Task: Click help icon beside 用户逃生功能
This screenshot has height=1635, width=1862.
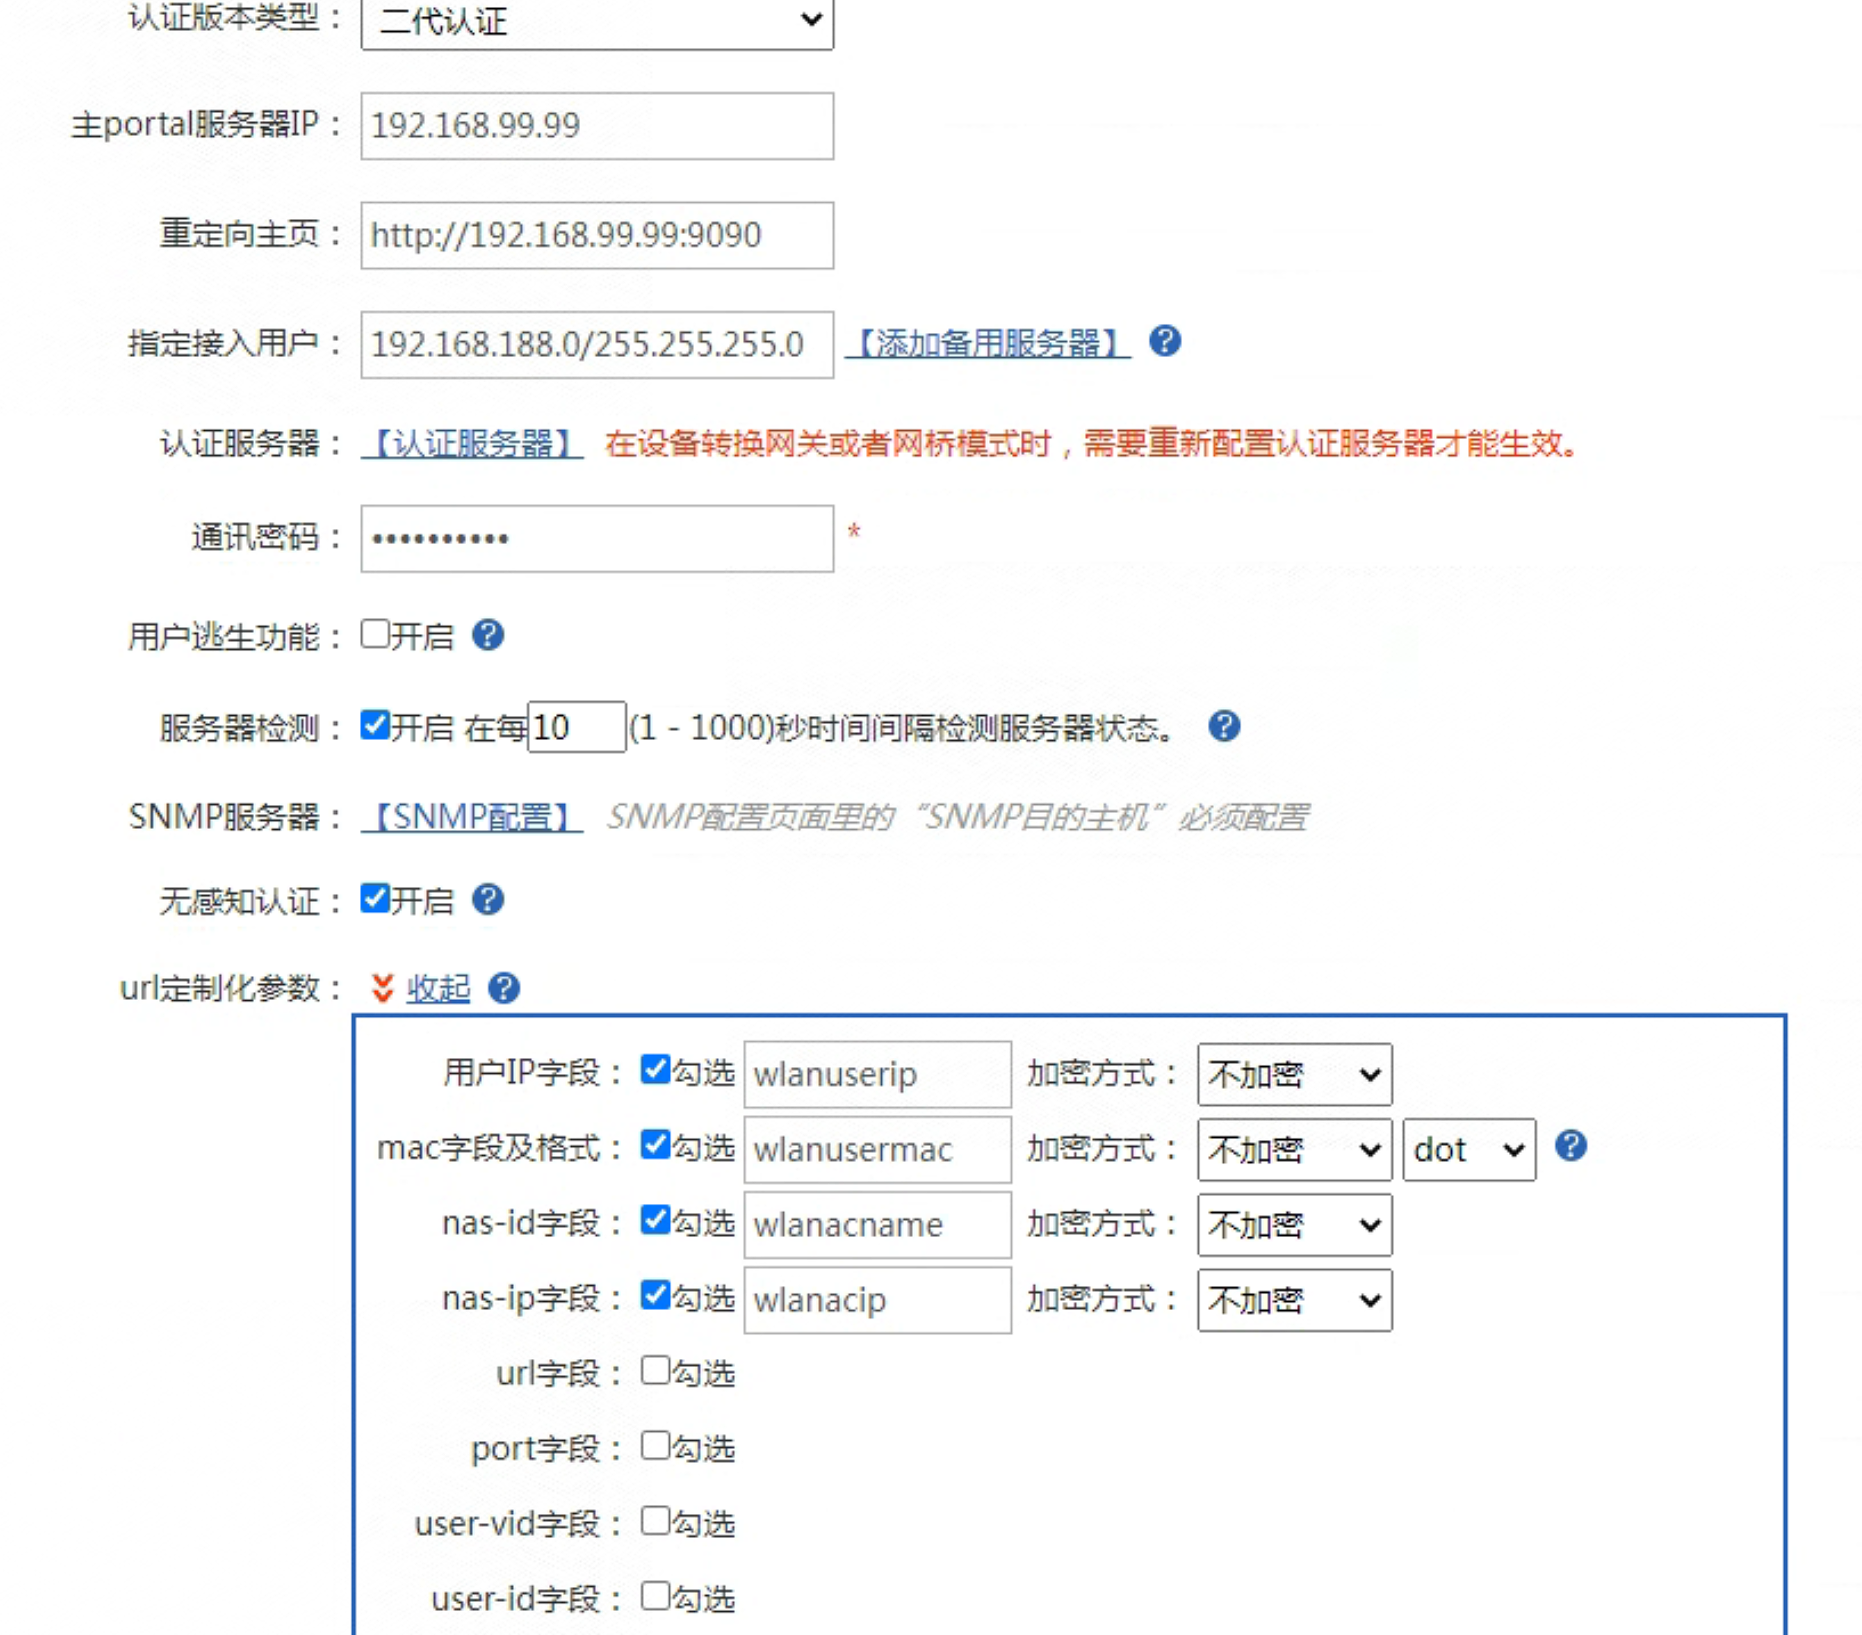Action: 489,635
